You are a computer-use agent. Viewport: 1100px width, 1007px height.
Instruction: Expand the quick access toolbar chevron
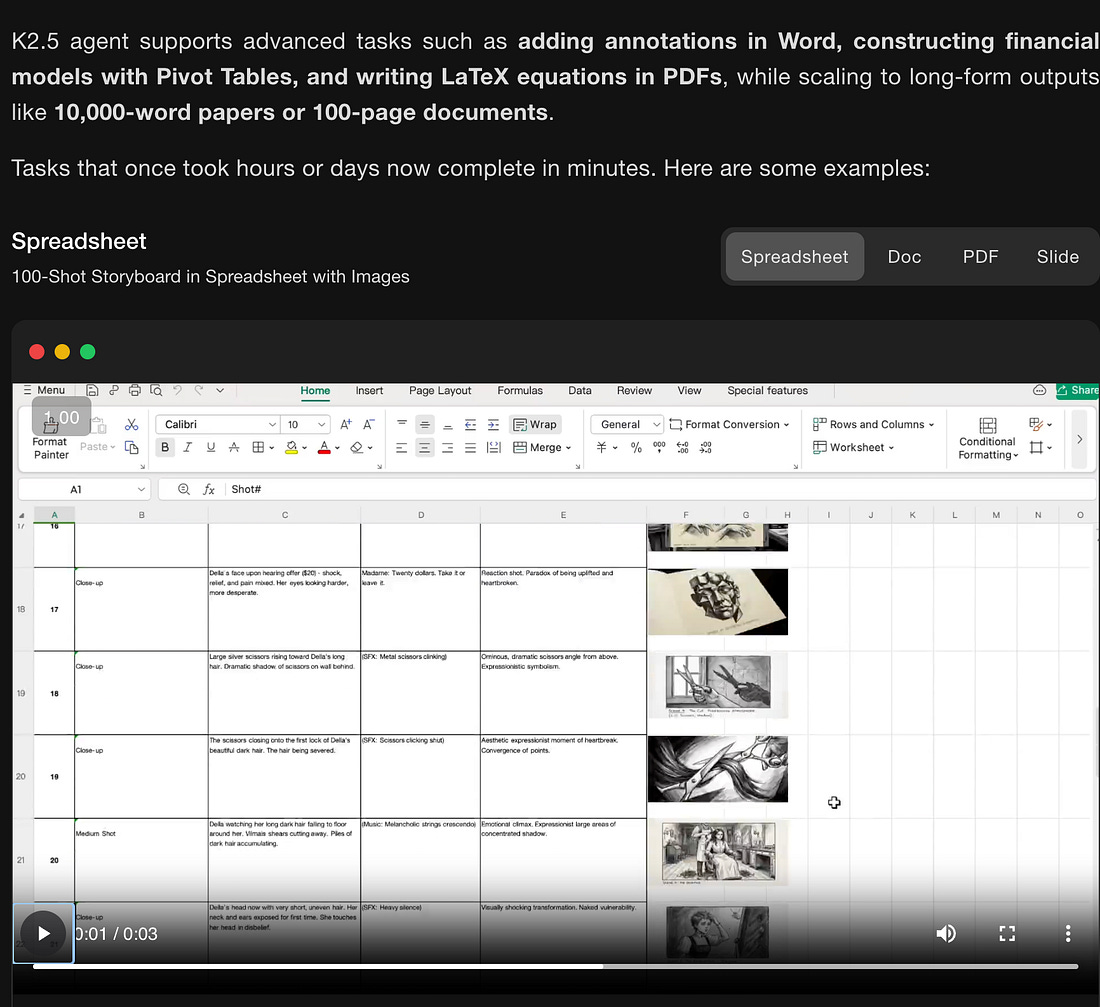(x=220, y=390)
